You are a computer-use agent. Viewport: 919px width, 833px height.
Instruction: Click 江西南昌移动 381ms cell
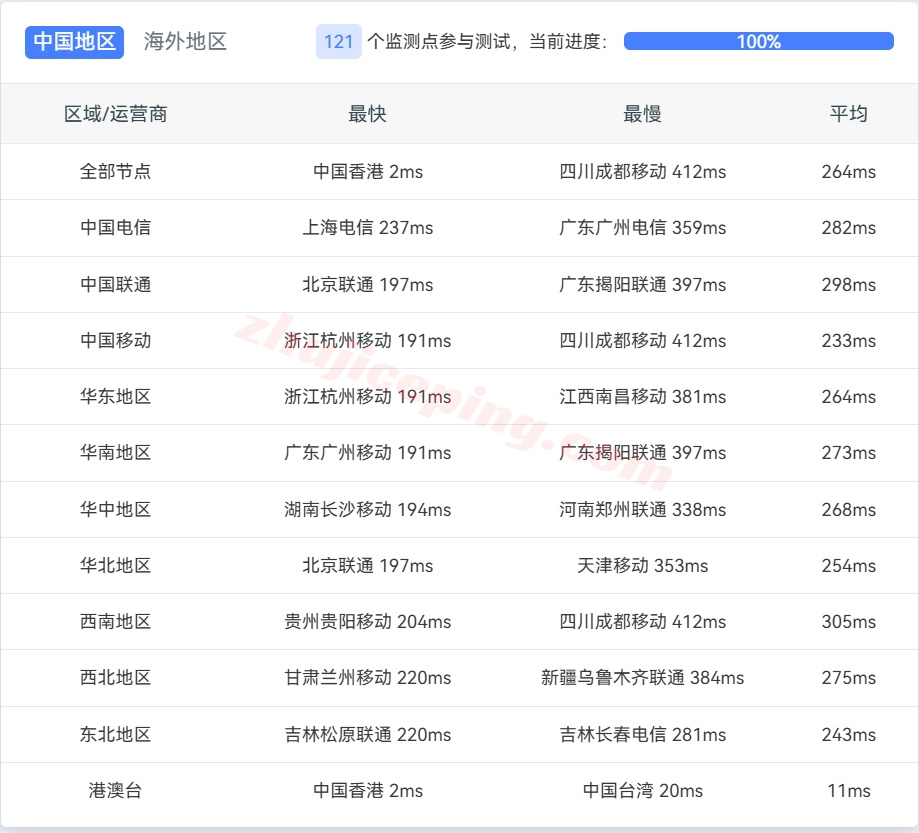pyautogui.click(x=642, y=396)
